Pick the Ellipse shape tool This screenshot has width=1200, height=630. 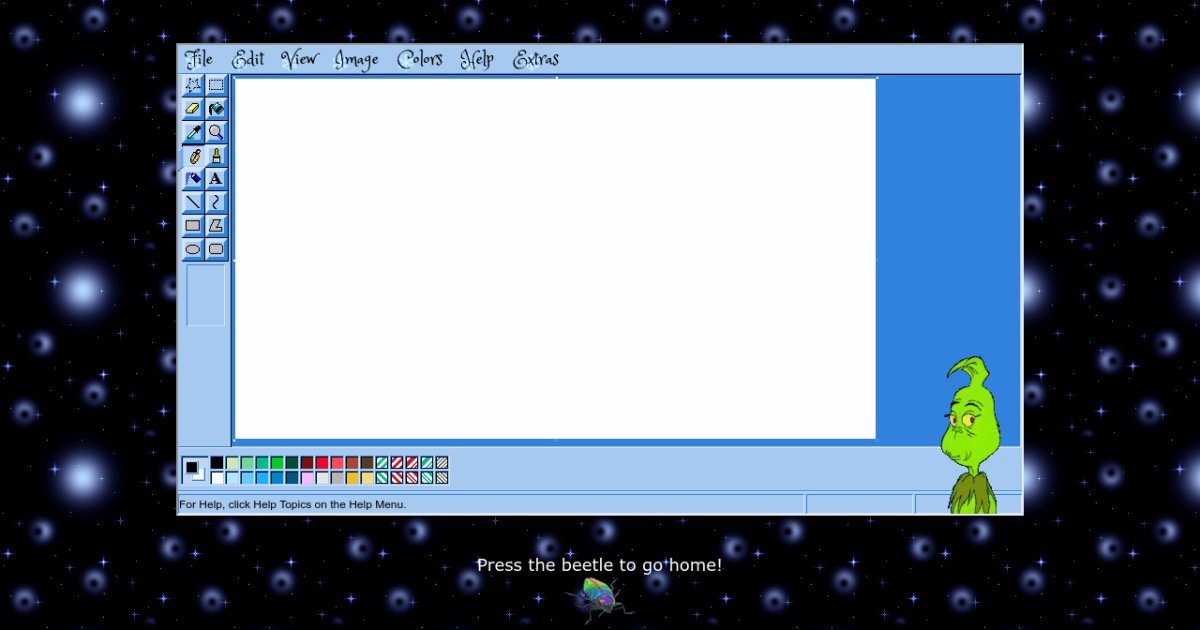[193, 249]
